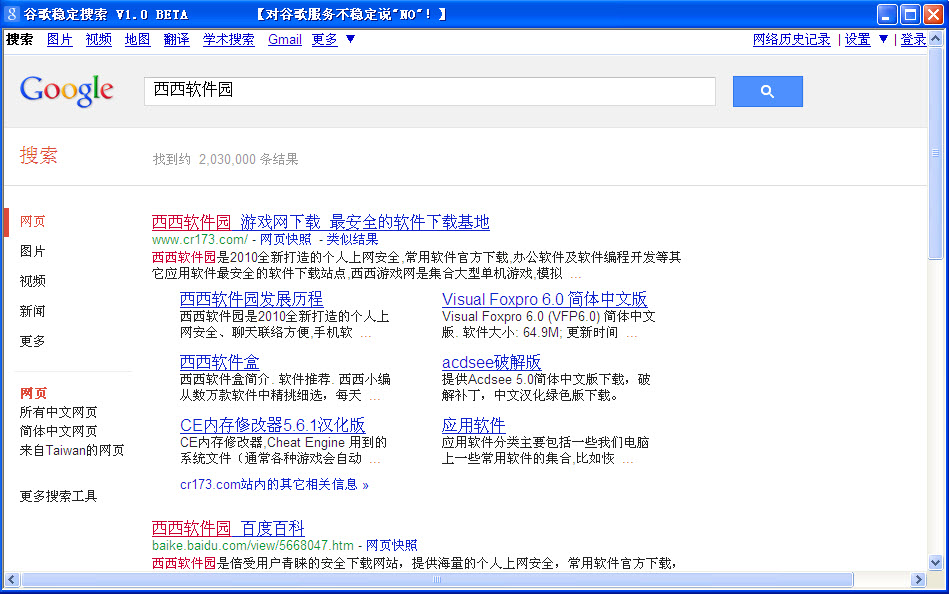Click horizontal scrollbar left arrow
Image resolution: width=949 pixels, height=594 pixels.
tap(11, 579)
